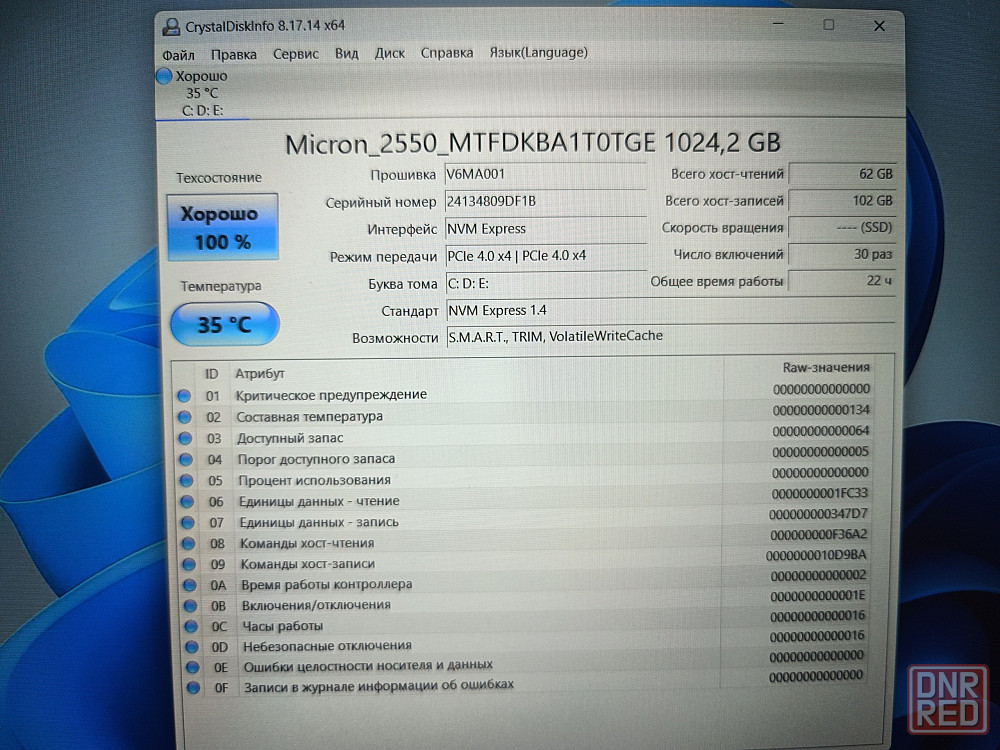Image resolution: width=1000 pixels, height=750 pixels.
Task: Click the 35 °C temperature button
Action: tap(224, 324)
